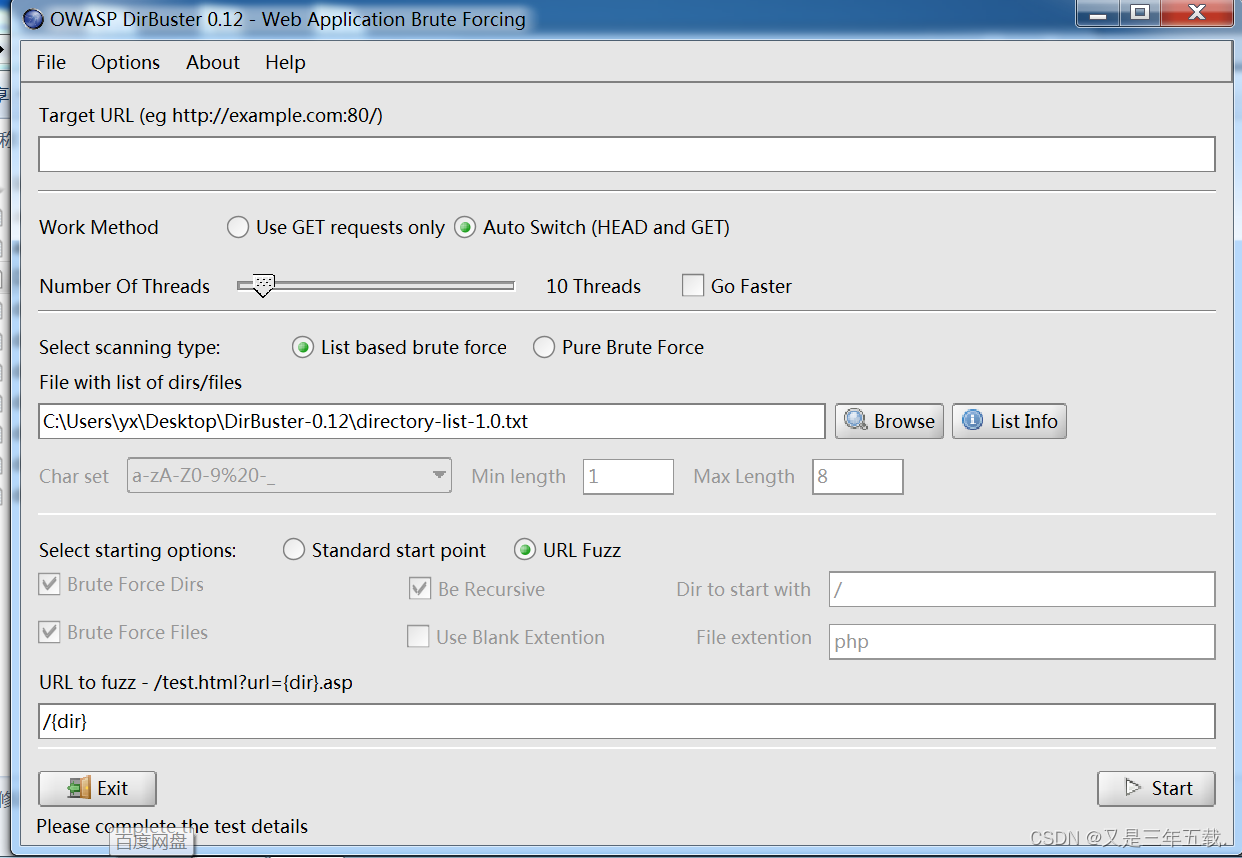The image size is (1242, 858).
Task: Click the info icon on List Info button
Action: click(x=972, y=421)
